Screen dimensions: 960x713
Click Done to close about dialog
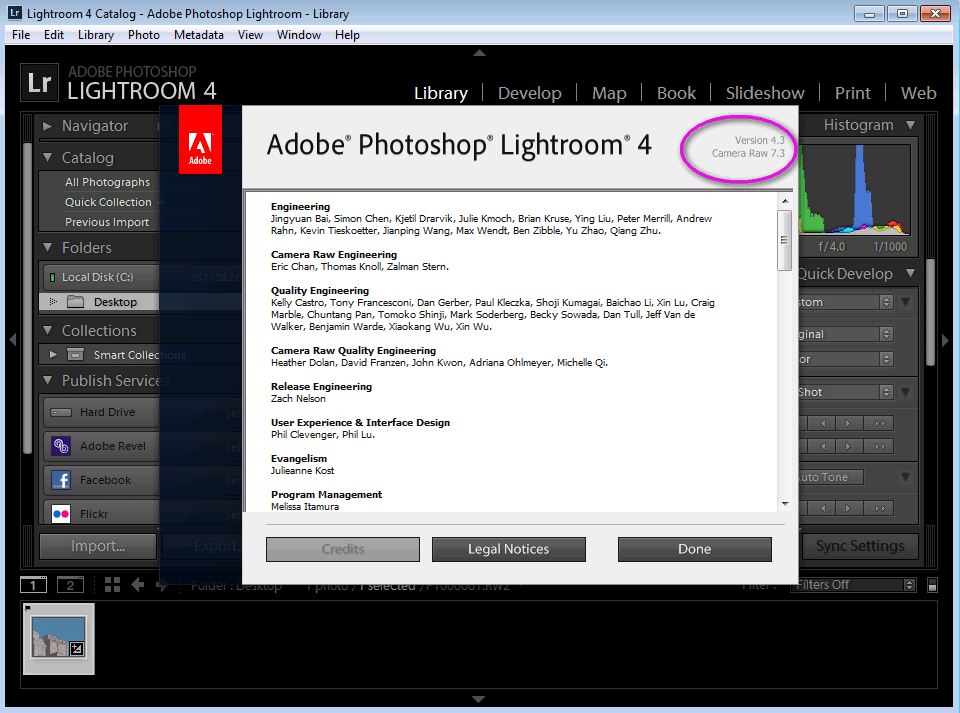[x=694, y=549]
